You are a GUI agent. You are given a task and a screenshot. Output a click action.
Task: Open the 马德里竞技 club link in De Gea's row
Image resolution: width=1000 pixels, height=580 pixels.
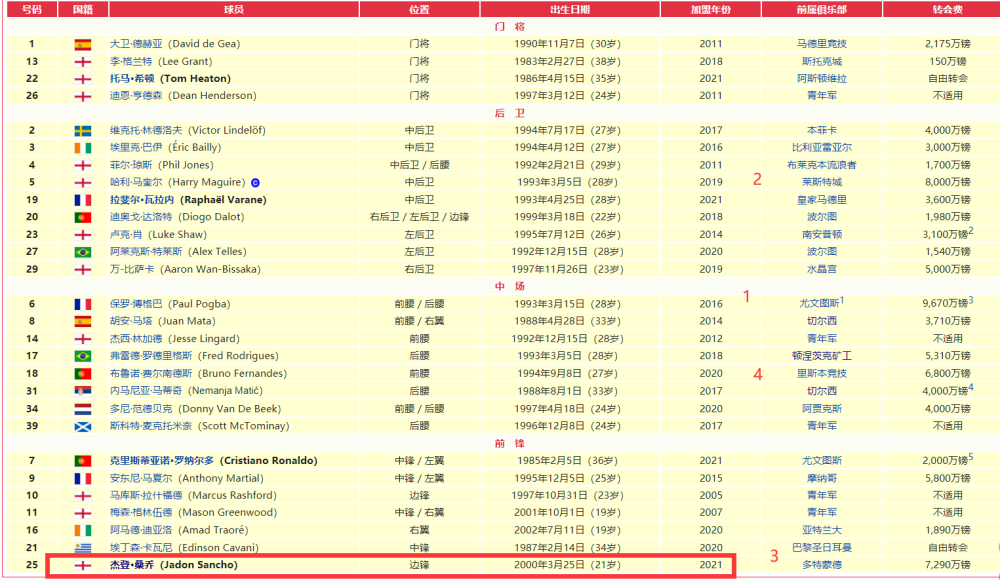(x=821, y=44)
